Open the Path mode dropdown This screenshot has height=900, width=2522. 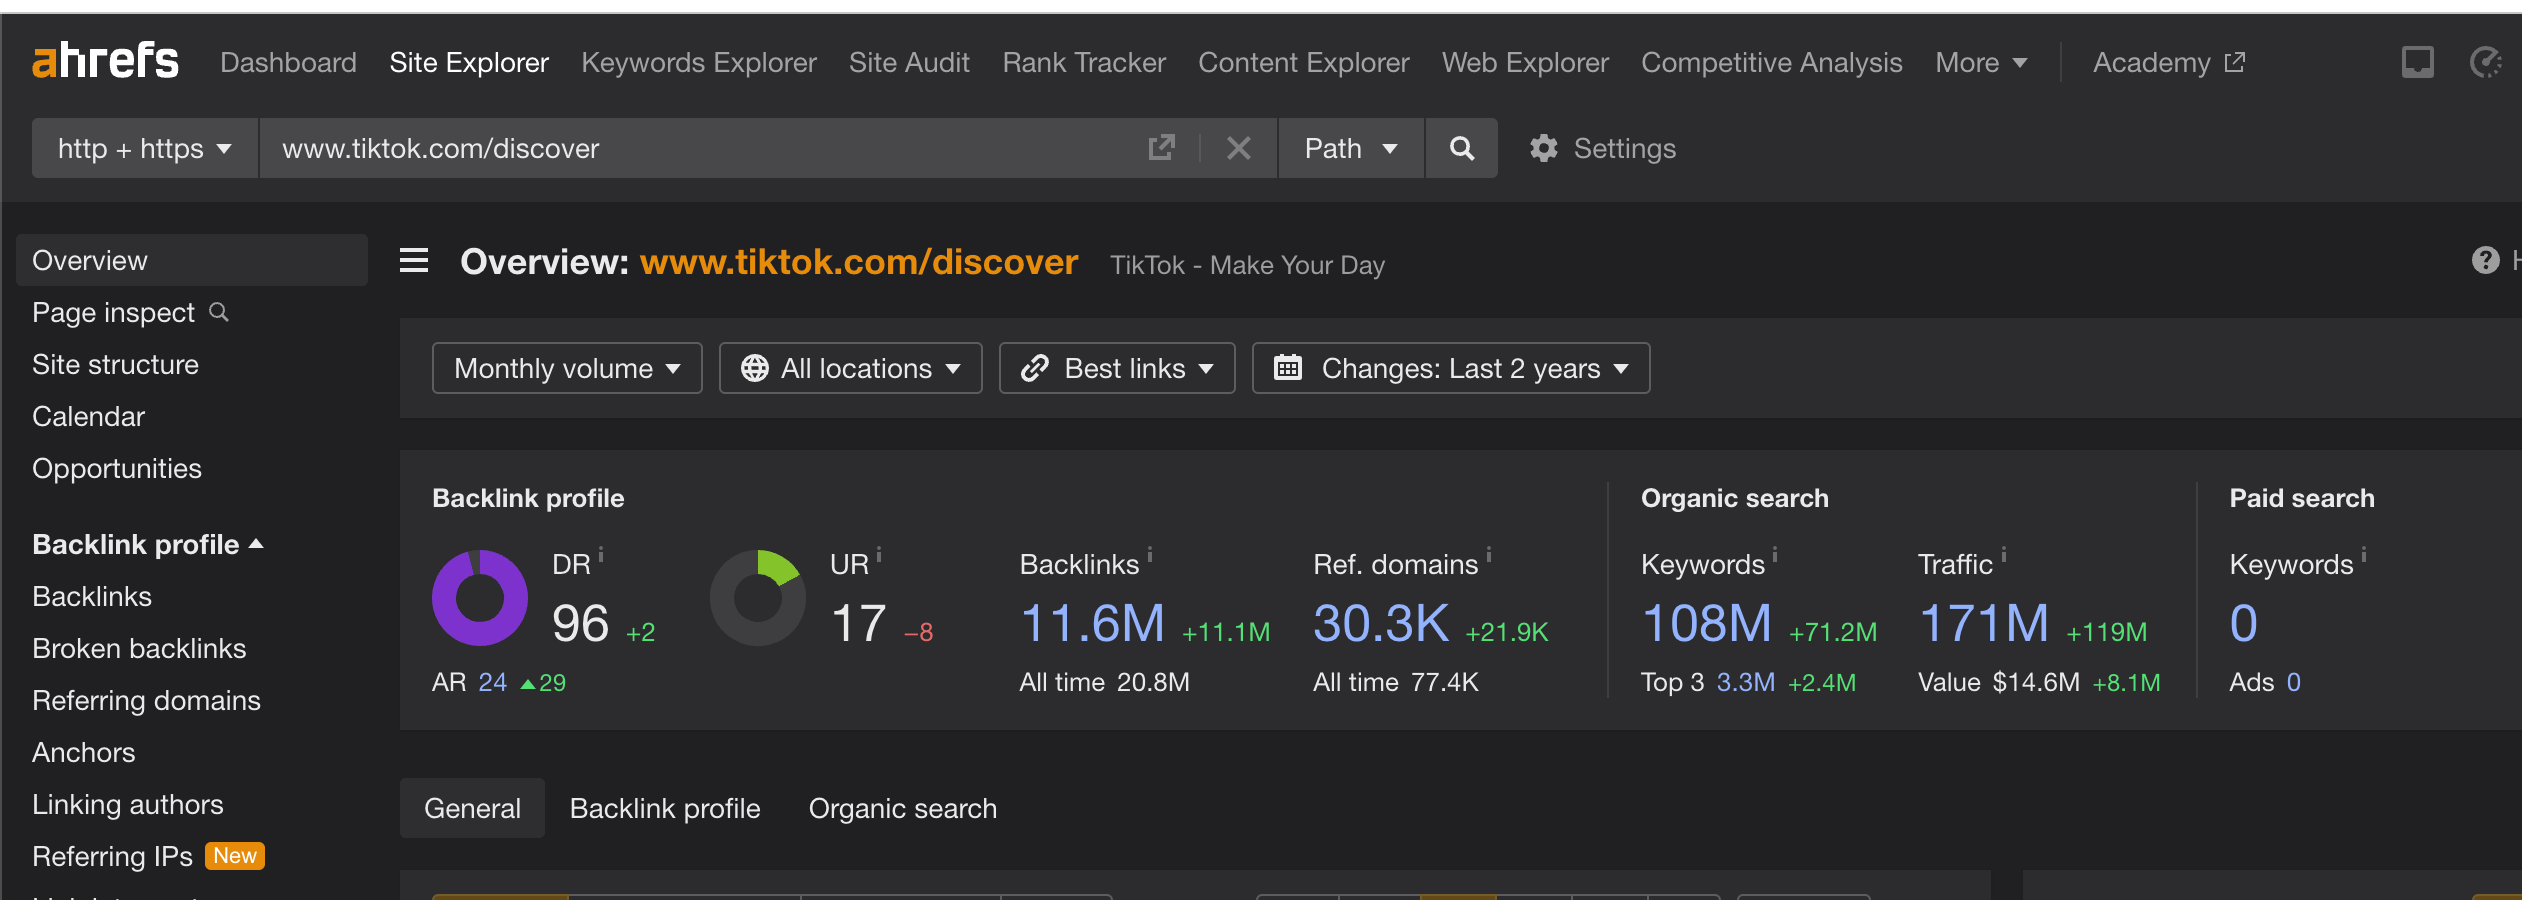pyautogui.click(x=1351, y=148)
